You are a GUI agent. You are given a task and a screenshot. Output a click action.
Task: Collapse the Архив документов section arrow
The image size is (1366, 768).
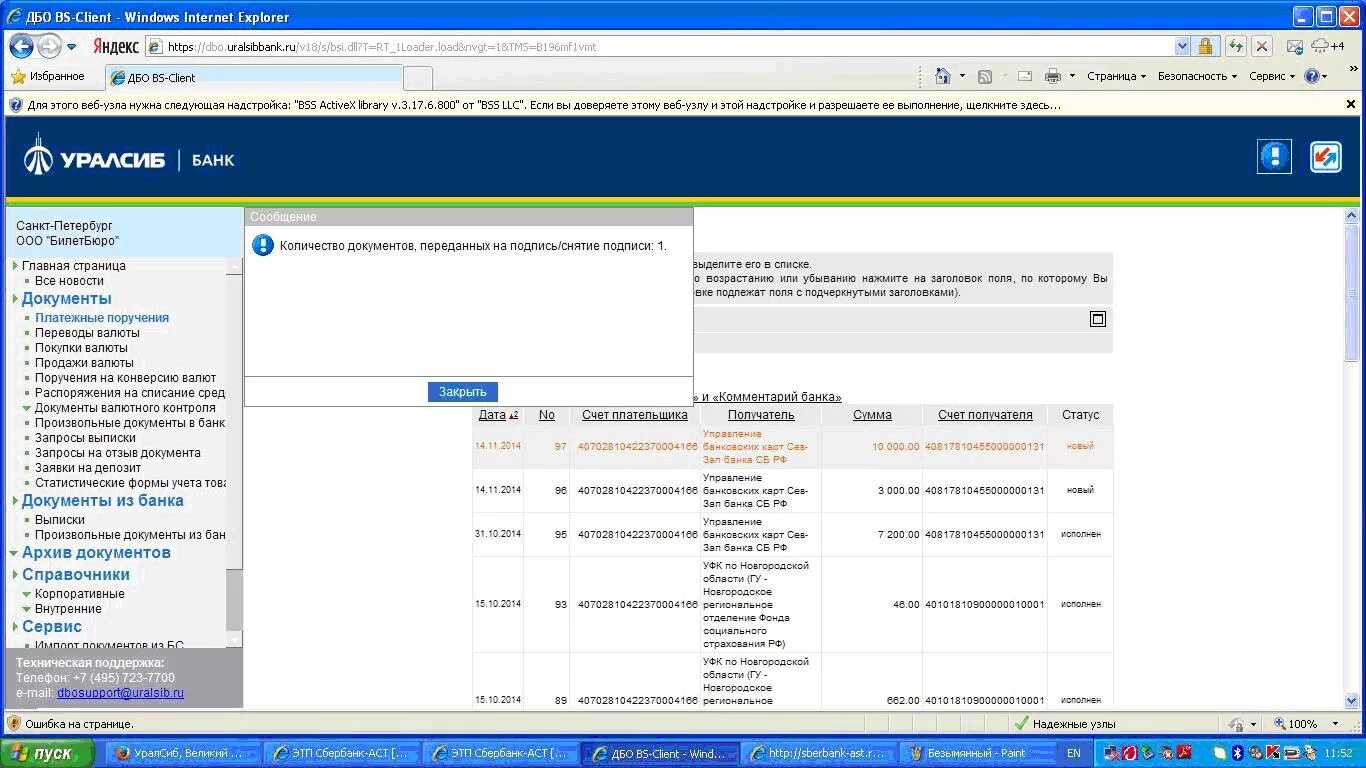point(14,553)
